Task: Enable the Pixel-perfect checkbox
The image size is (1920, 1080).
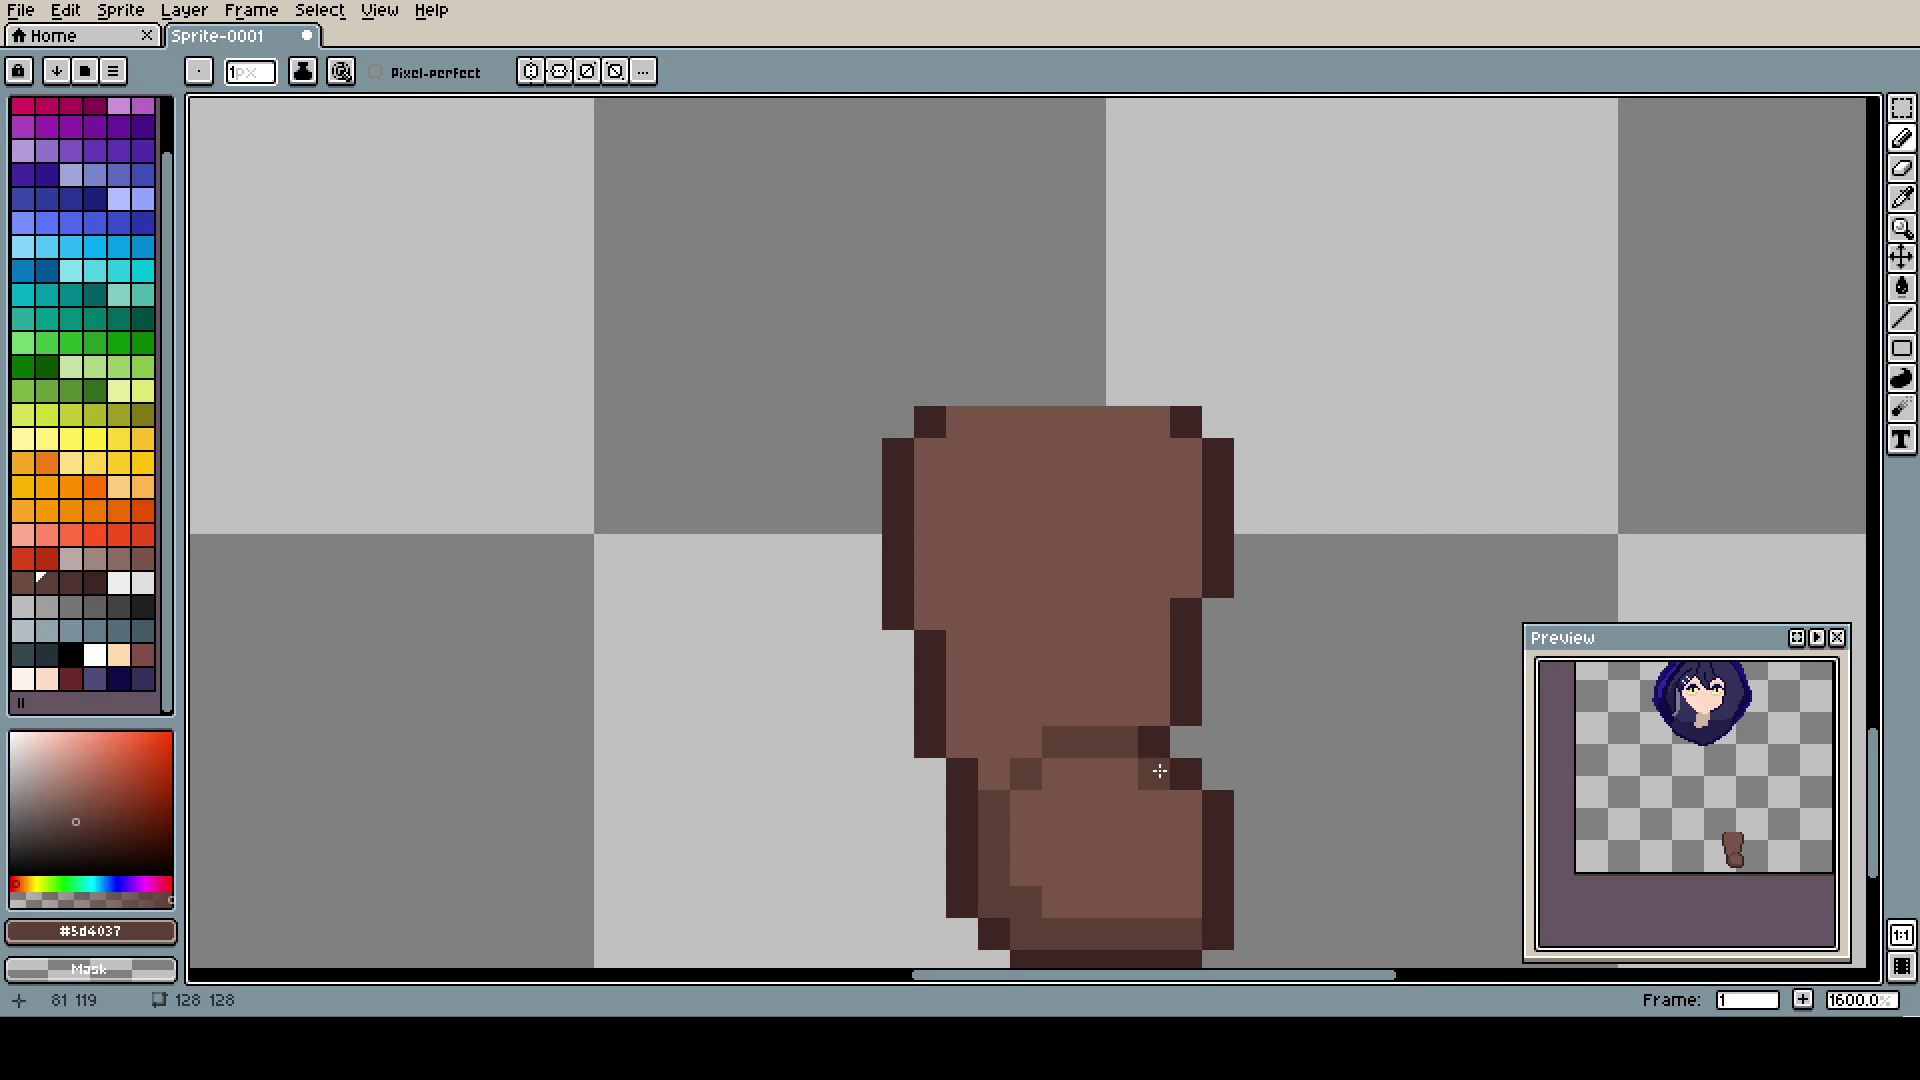Action: [376, 72]
